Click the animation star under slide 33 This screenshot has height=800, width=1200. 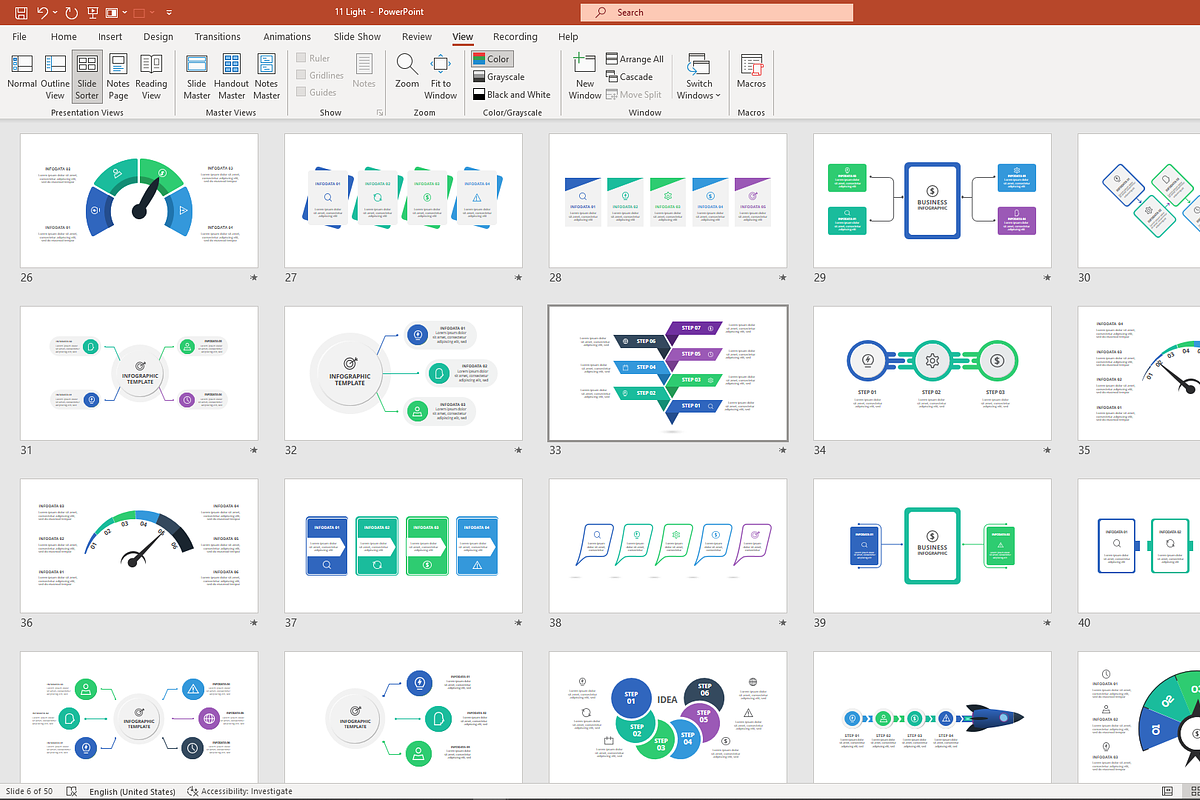(x=781, y=451)
